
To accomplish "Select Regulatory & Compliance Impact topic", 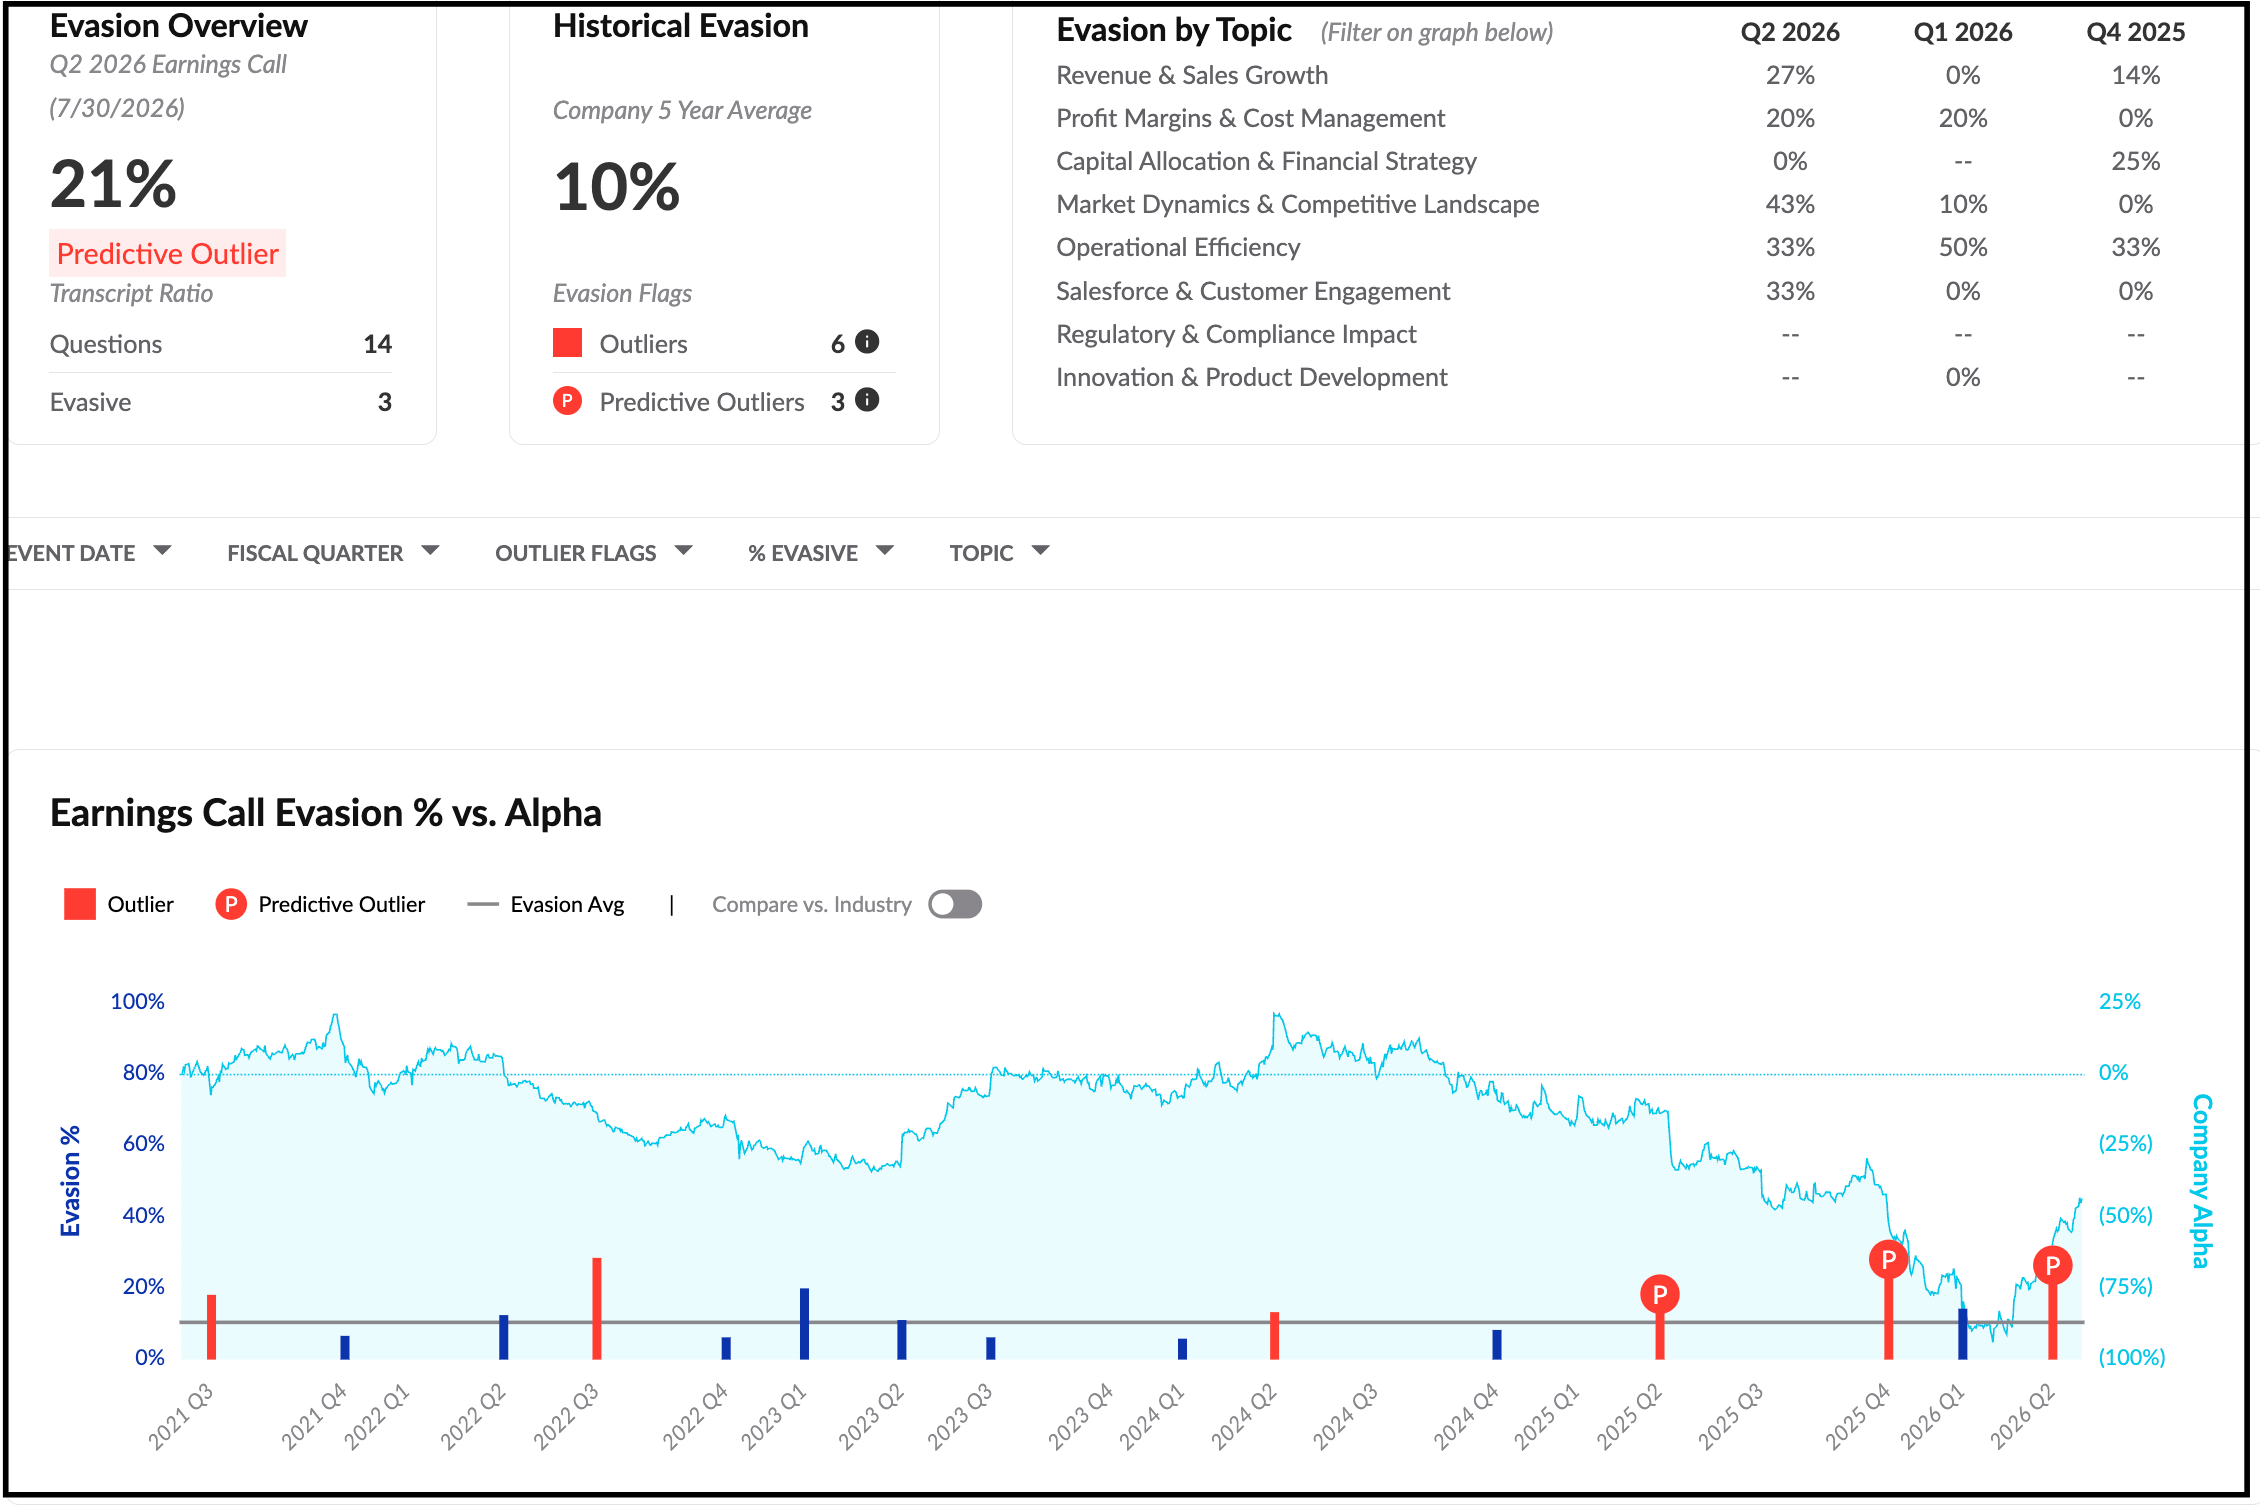I will [1236, 334].
